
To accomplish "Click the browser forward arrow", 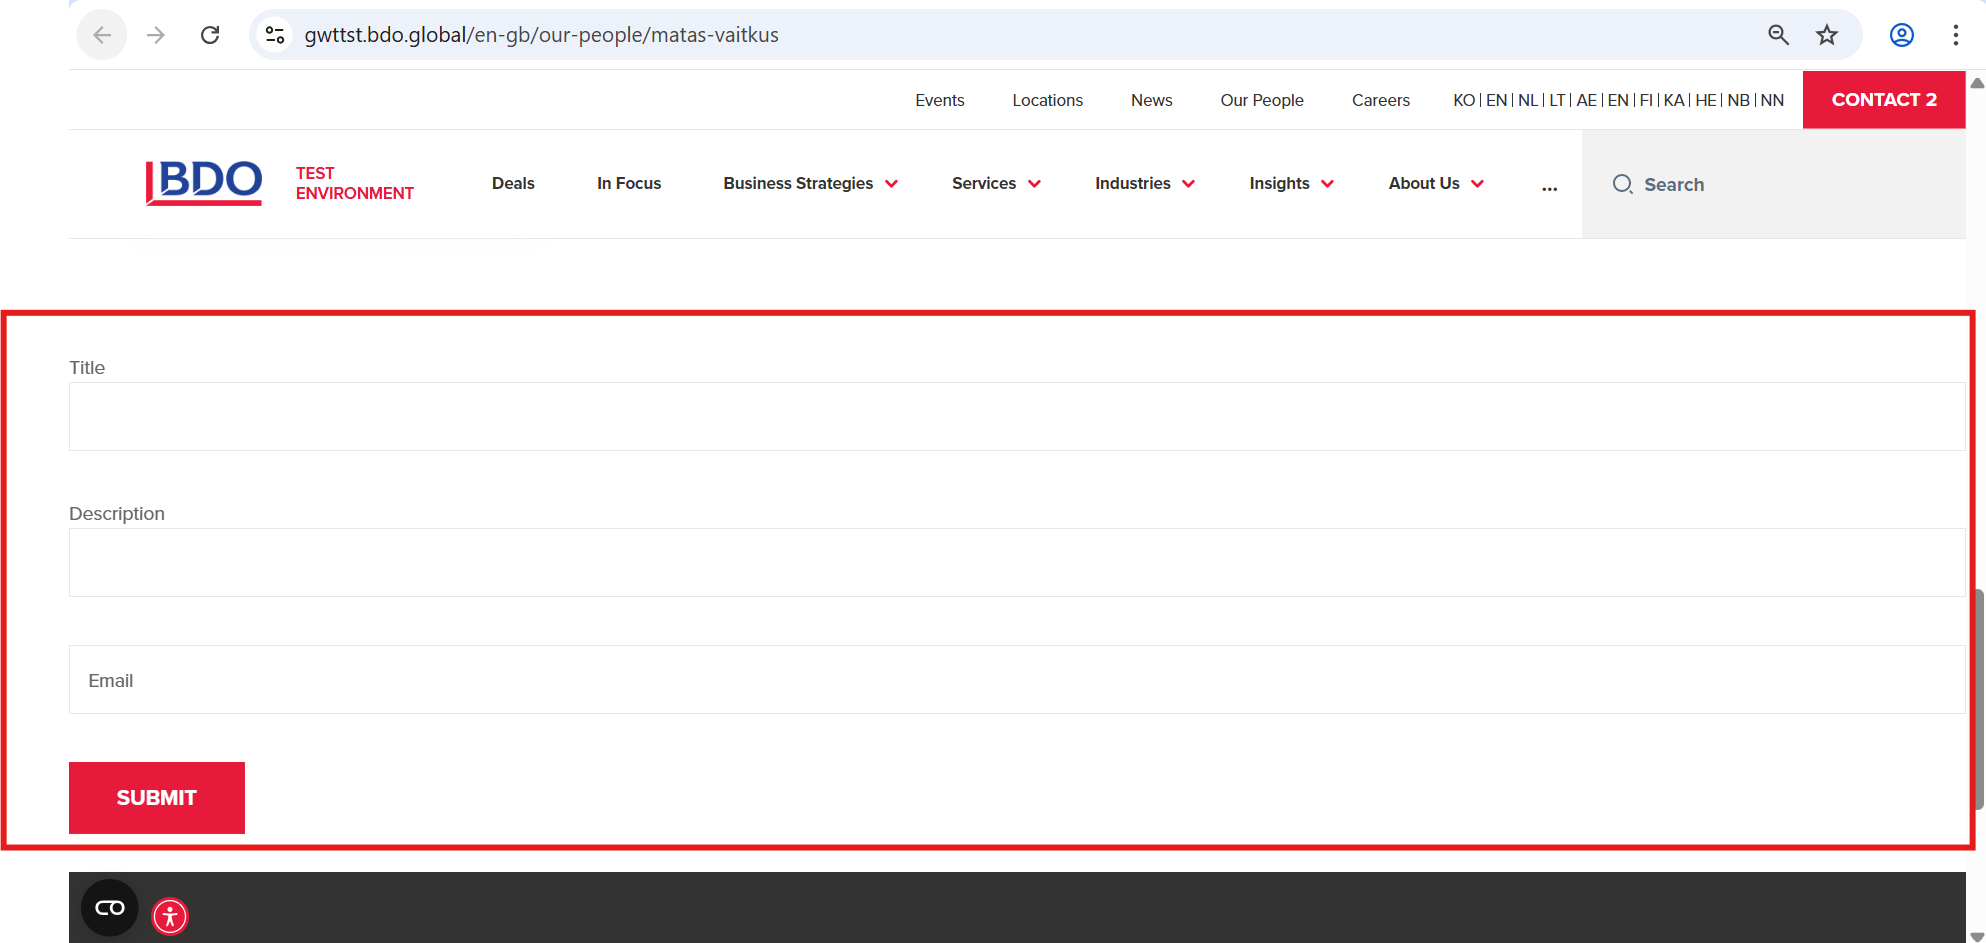I will click(156, 35).
